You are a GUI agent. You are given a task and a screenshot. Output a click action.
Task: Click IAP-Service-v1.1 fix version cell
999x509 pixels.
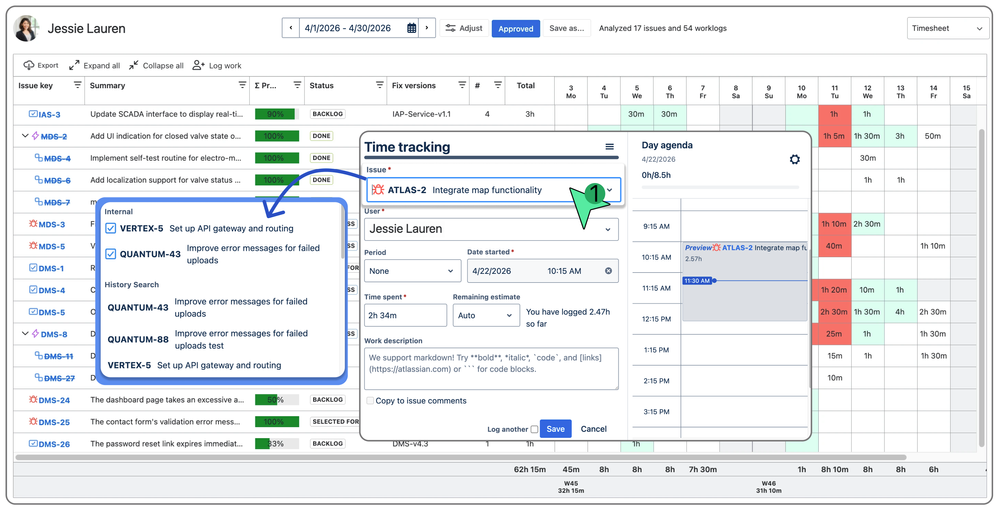421,114
